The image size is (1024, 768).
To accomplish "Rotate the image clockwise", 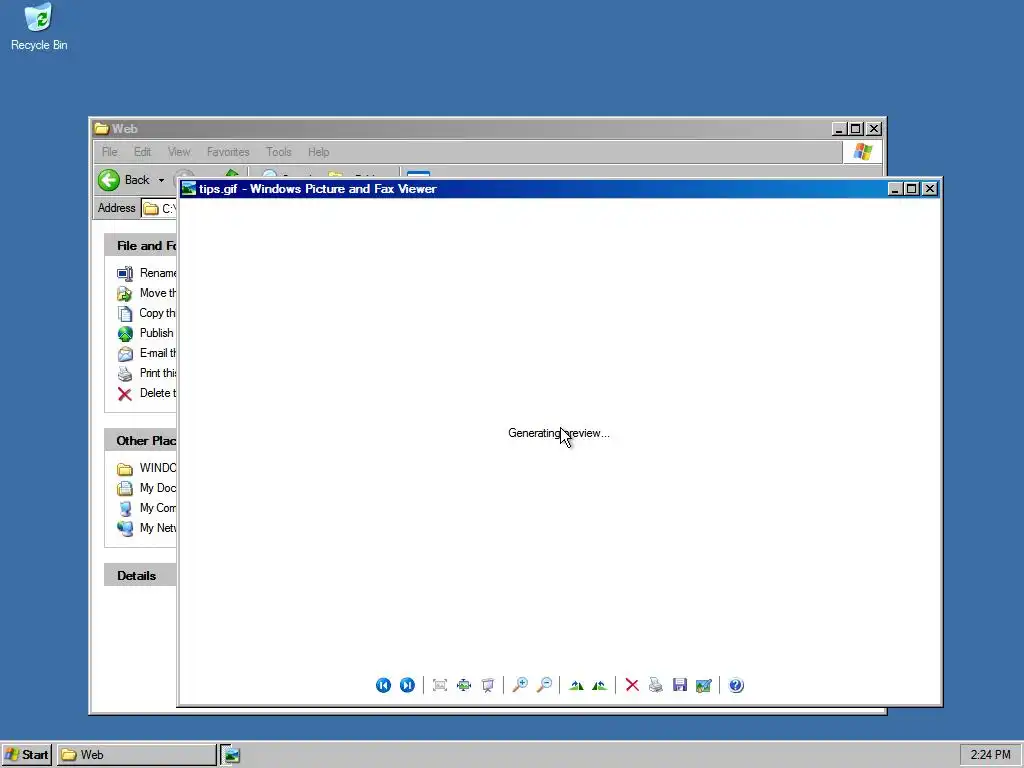I will tap(576, 685).
